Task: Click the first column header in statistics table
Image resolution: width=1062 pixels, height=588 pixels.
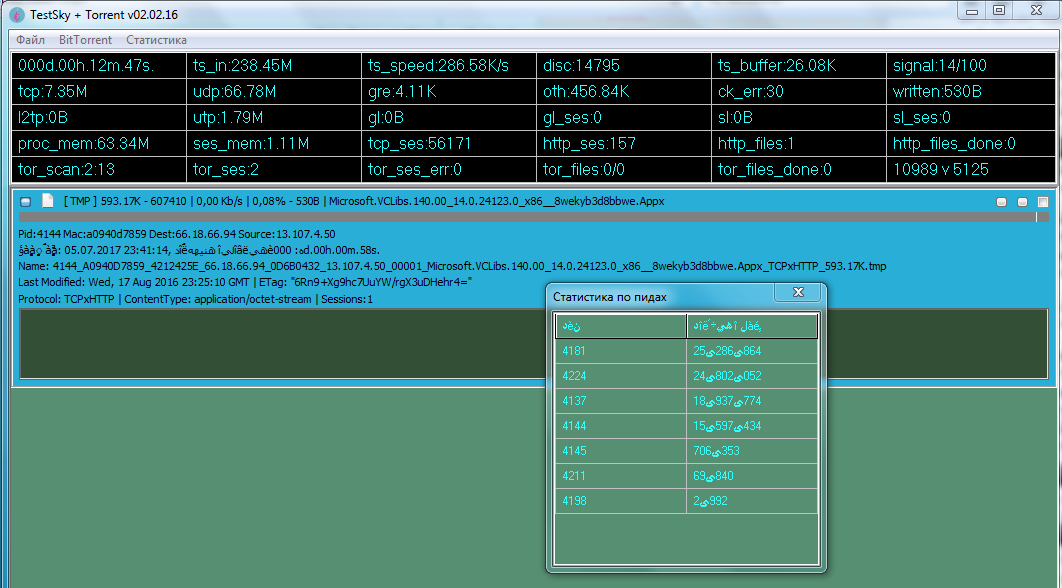Action: [620, 326]
